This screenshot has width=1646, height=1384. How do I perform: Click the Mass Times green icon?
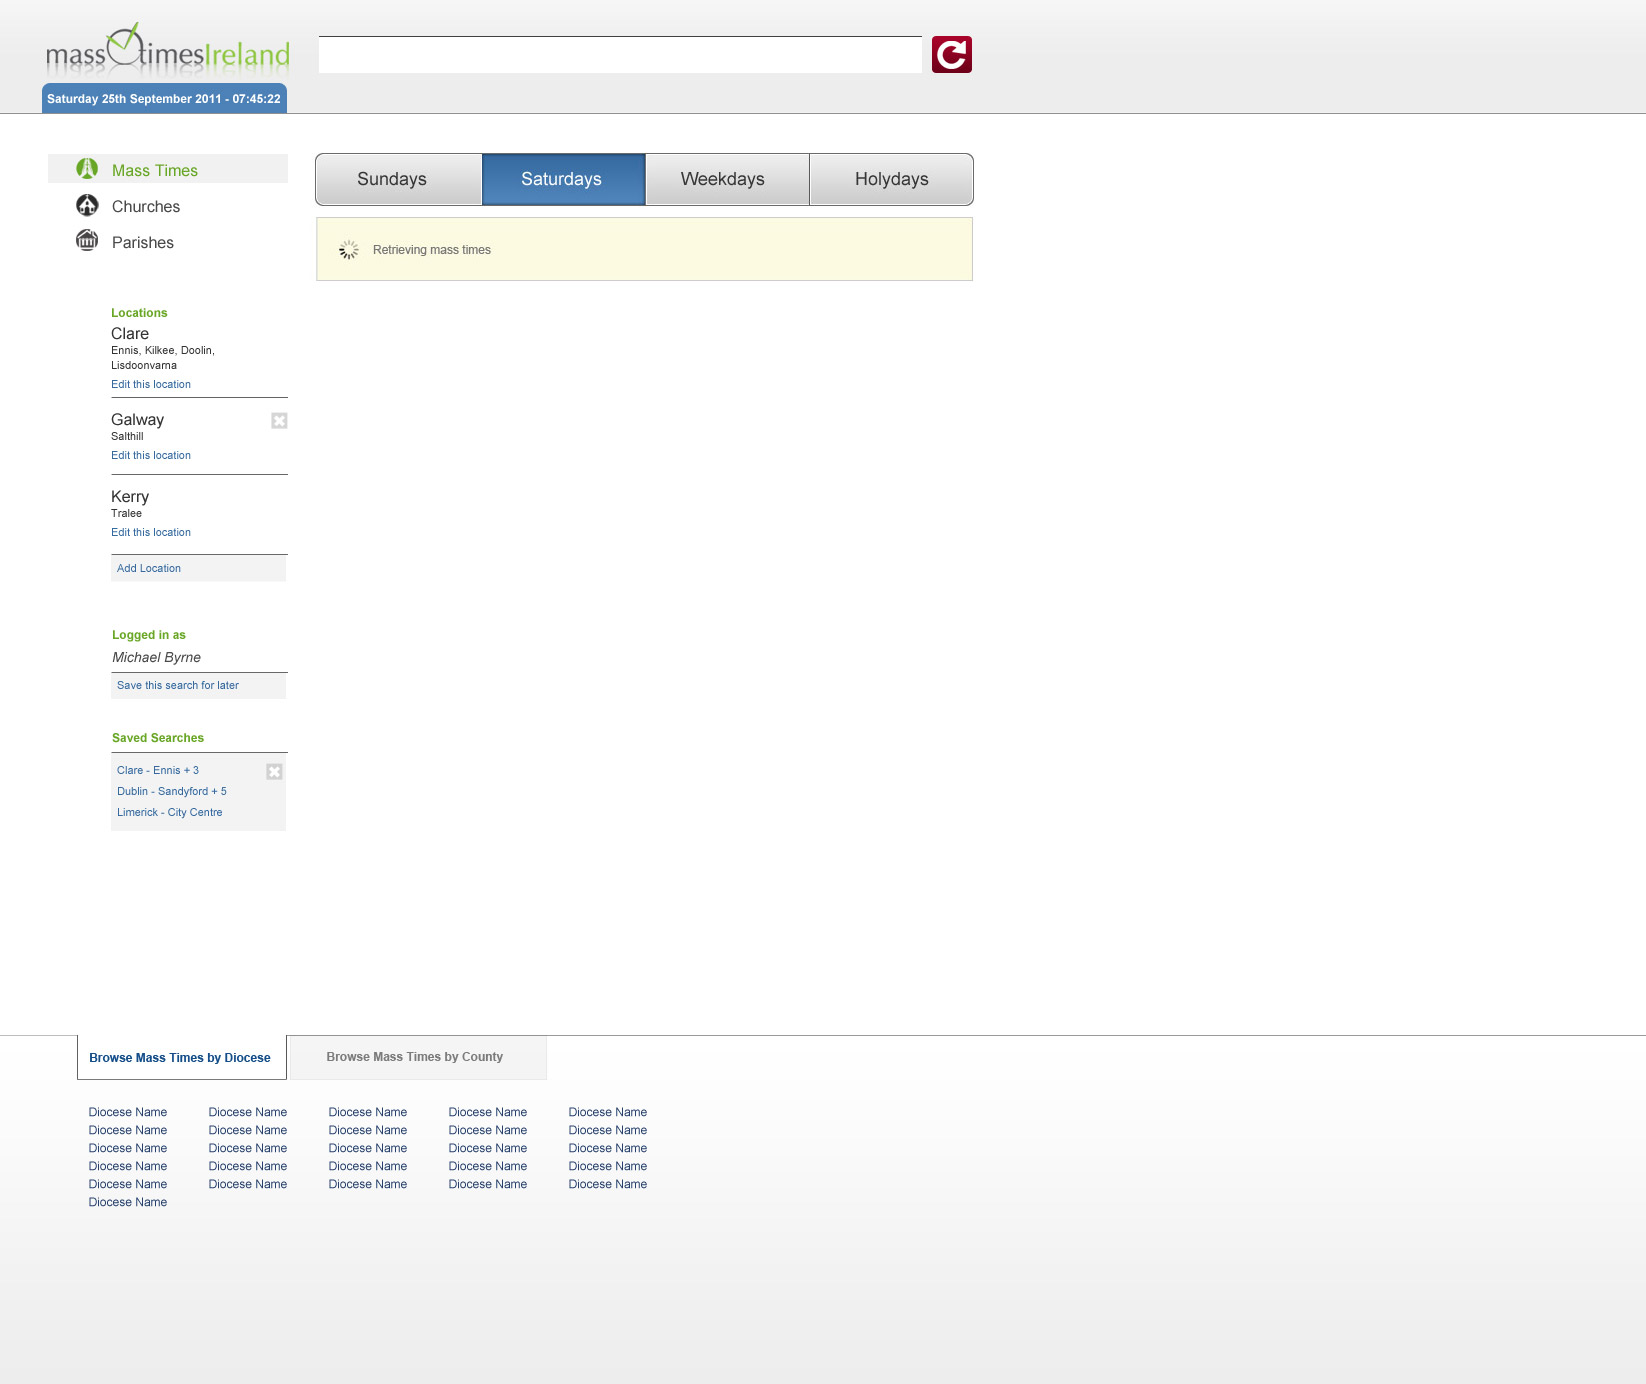pyautogui.click(x=87, y=169)
